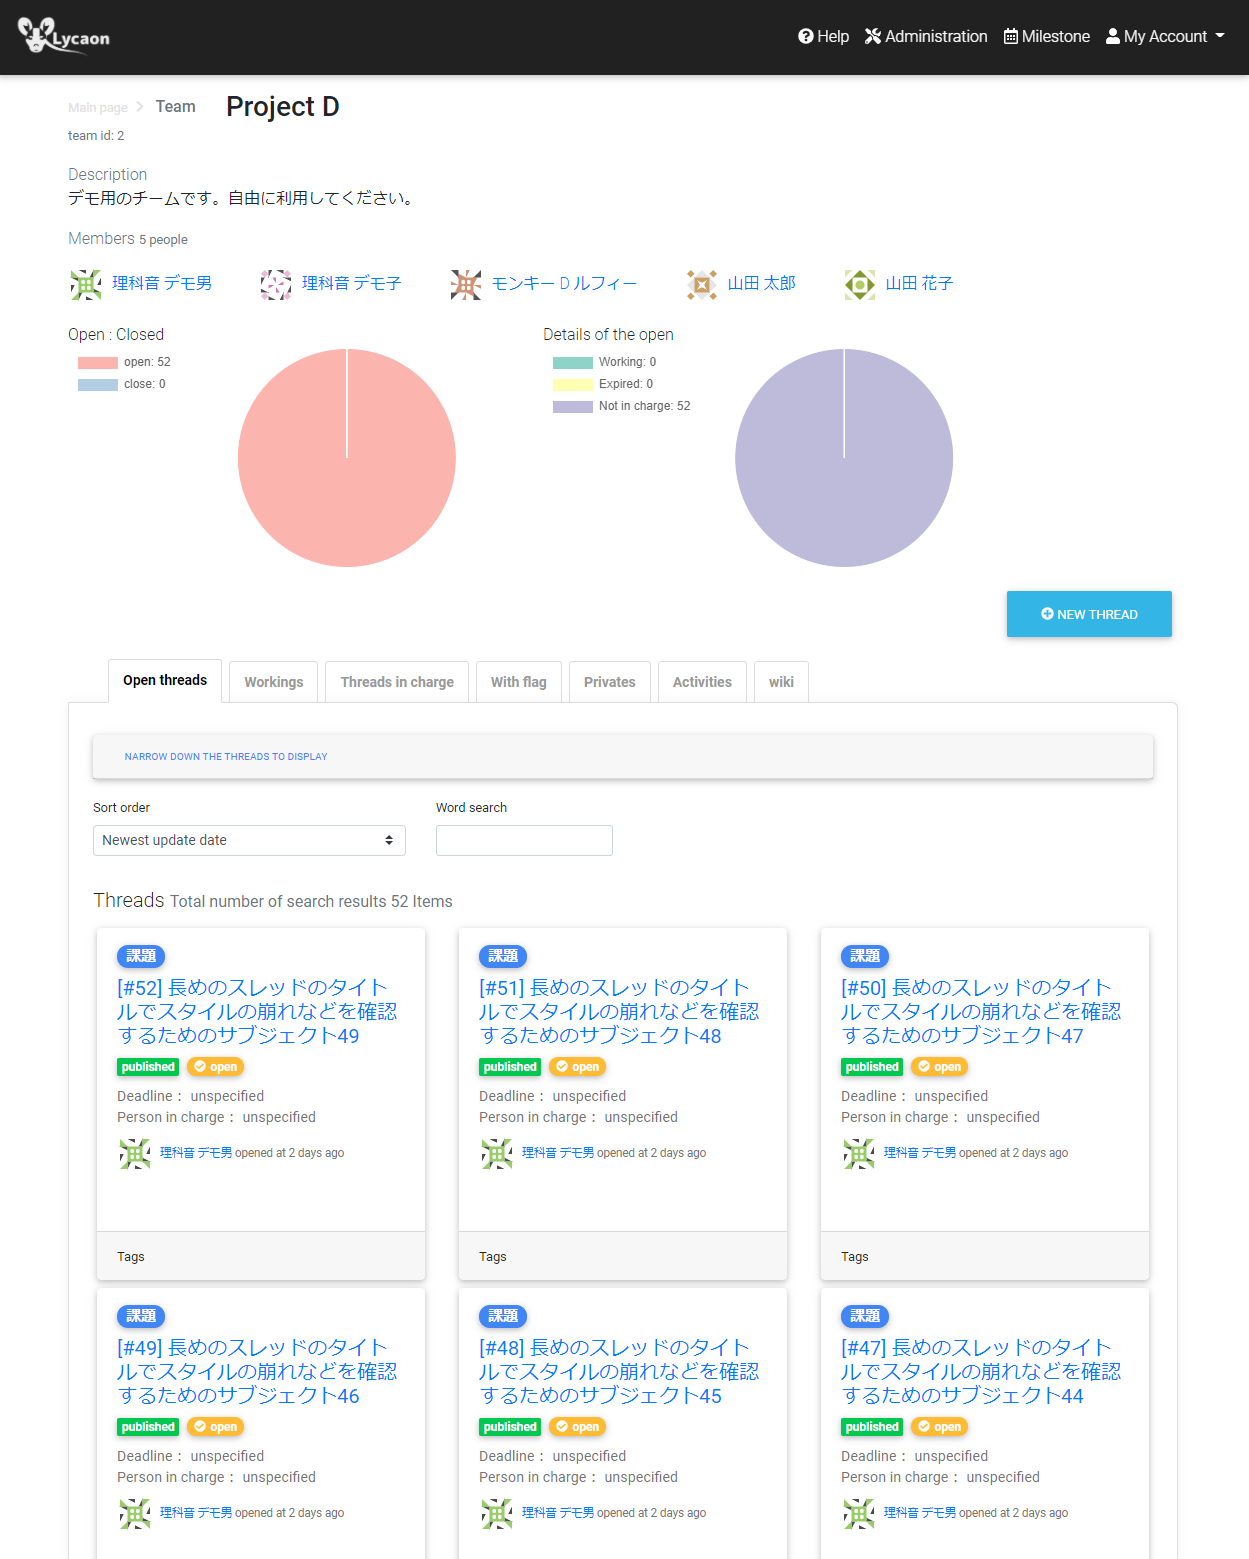Open the Privates tab
Screen dimensions: 1249x1559
(610, 682)
